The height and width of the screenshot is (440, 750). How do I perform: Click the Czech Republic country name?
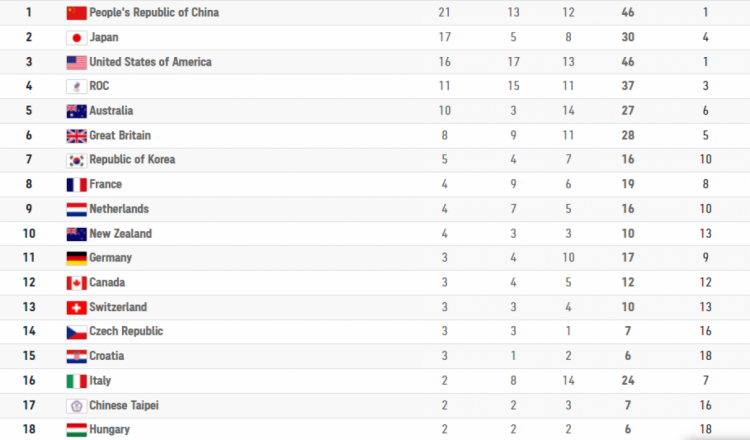[x=126, y=331]
